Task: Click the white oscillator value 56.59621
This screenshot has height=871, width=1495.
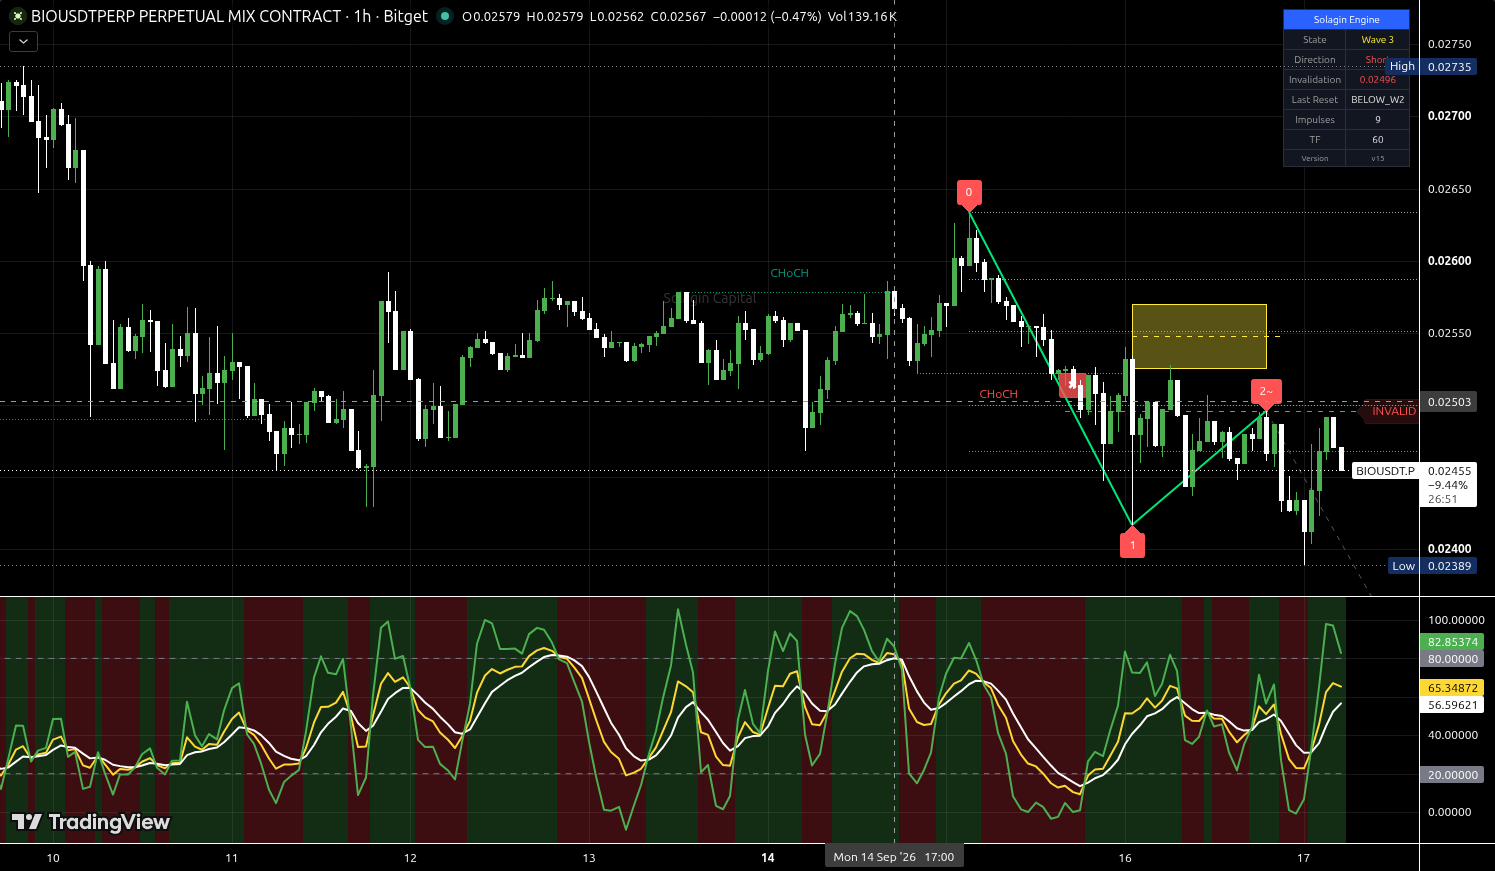Action: pos(1452,705)
